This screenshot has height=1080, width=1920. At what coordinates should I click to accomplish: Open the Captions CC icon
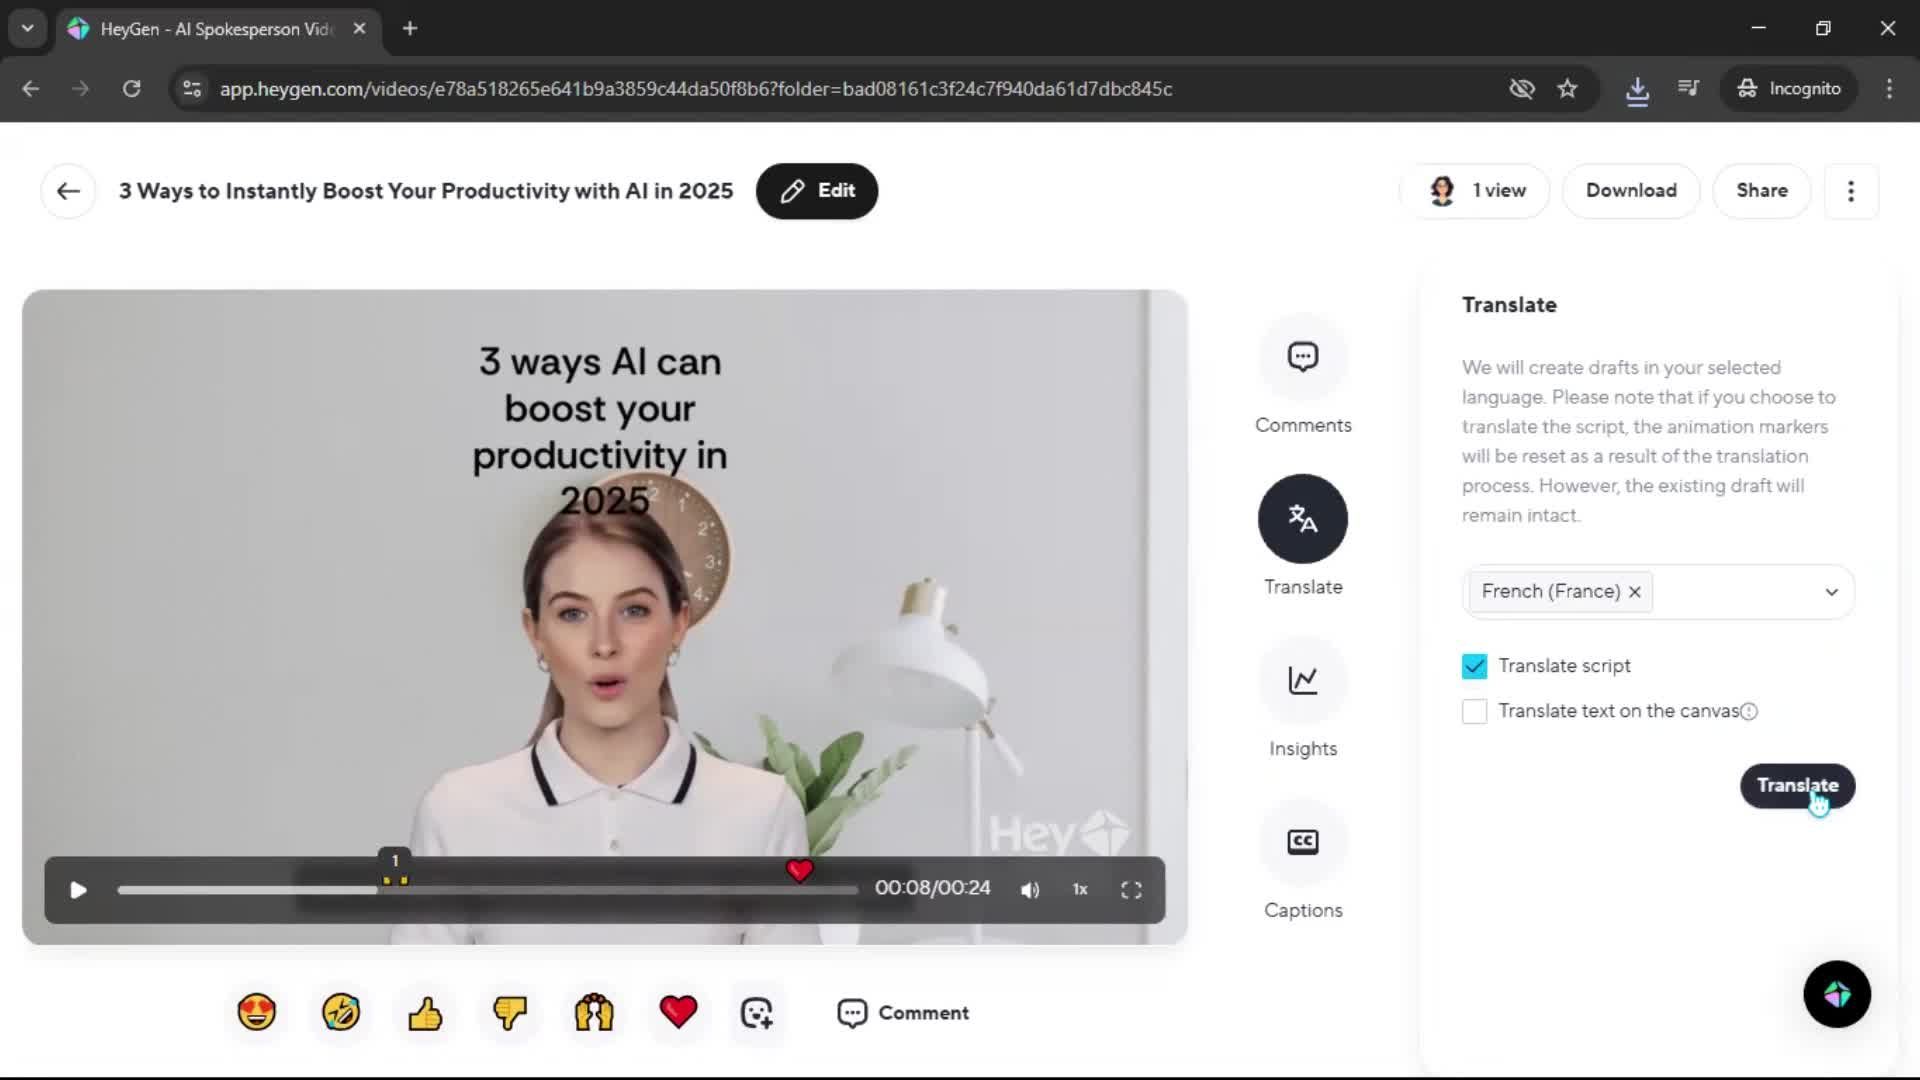1302,842
